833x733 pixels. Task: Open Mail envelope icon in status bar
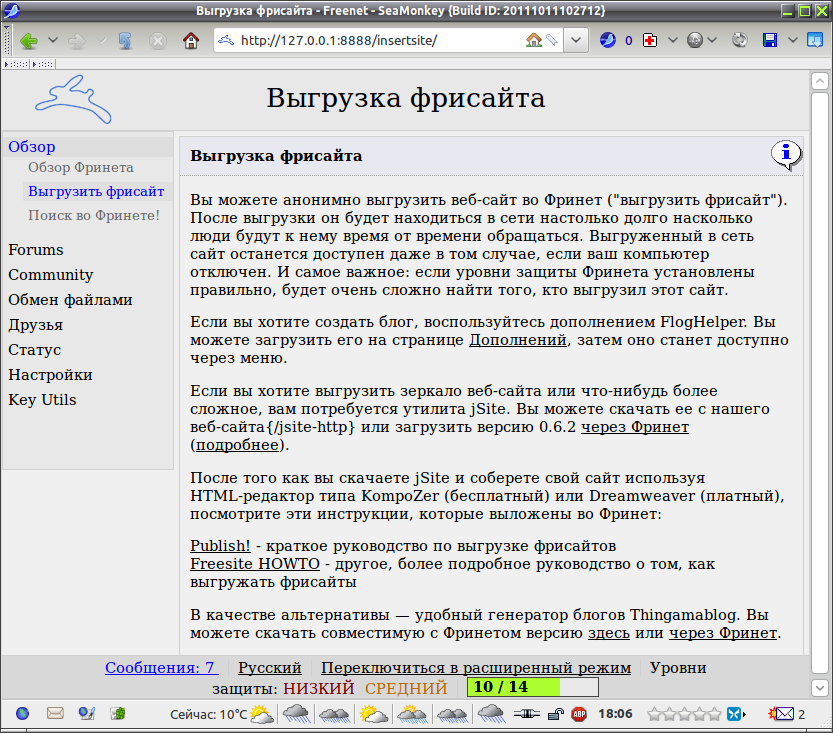coord(55,713)
